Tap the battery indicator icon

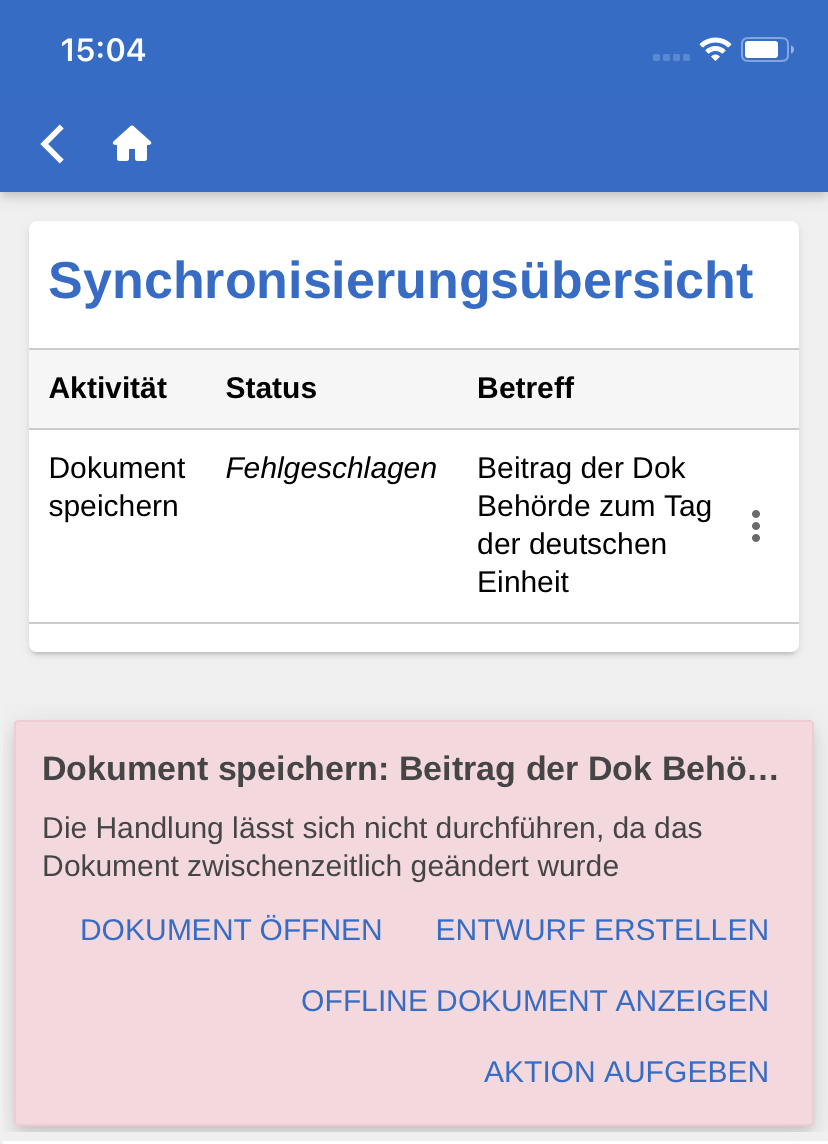pos(767,50)
